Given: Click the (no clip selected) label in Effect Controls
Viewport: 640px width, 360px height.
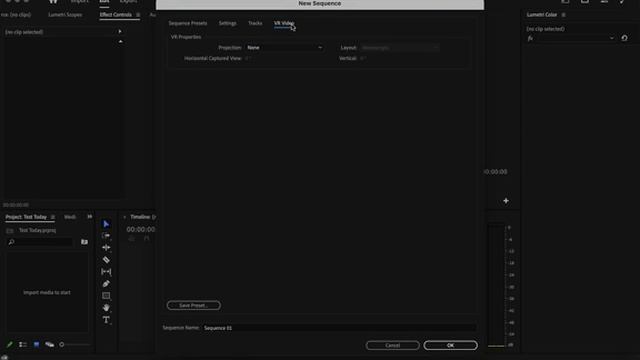Looking at the screenshot, I should (24, 32).
